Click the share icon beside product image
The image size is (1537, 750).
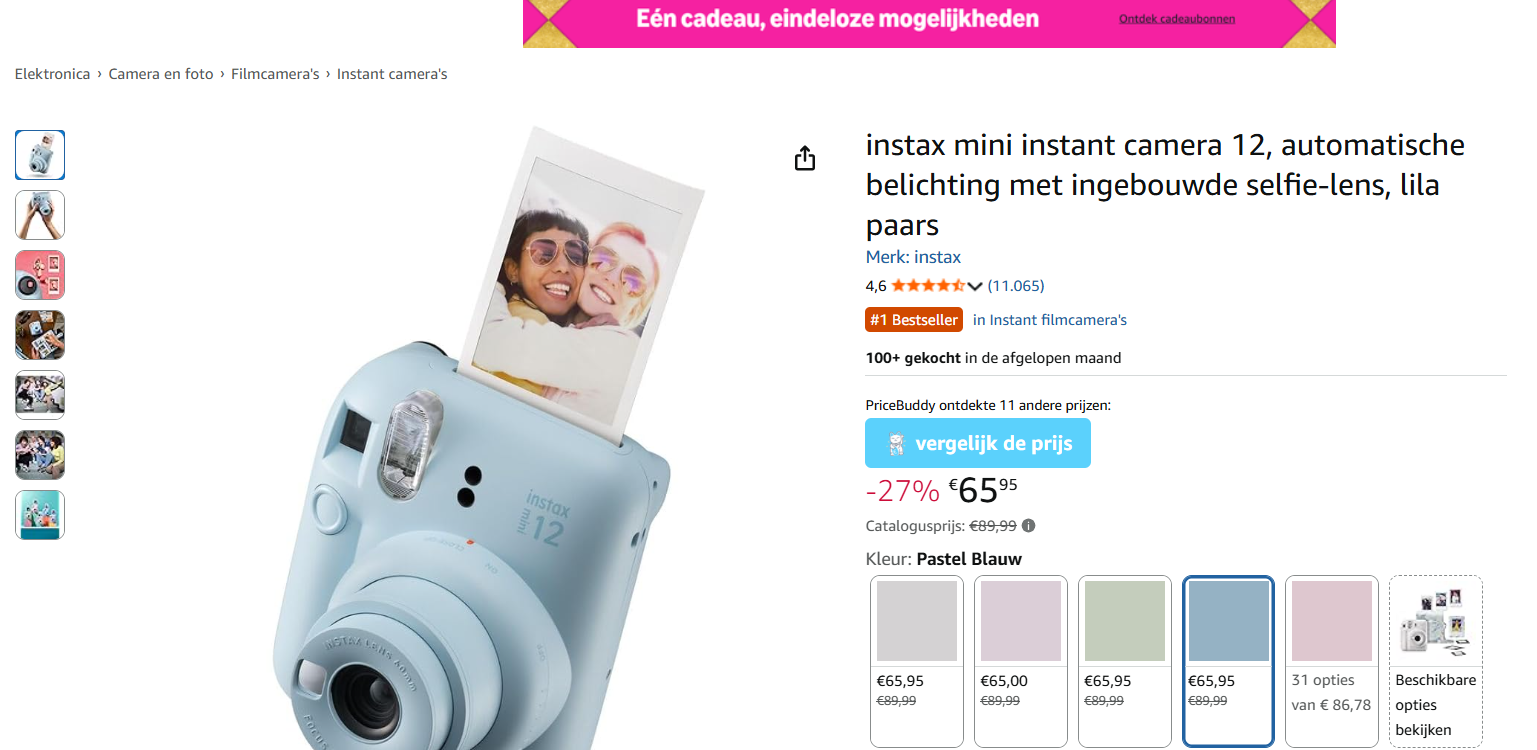click(x=805, y=159)
